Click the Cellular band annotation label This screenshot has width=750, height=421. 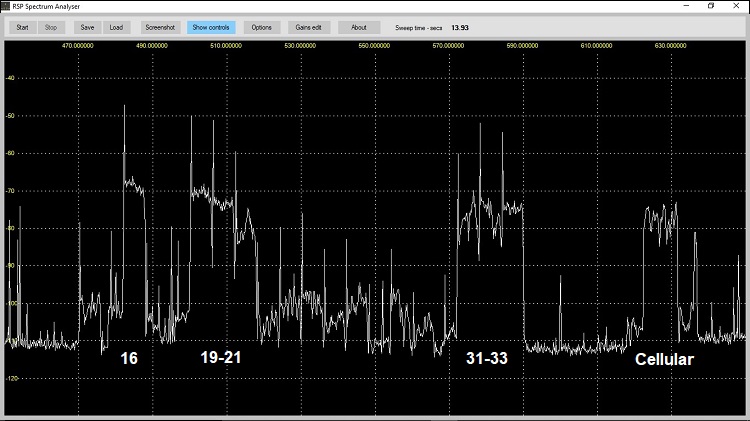tap(664, 358)
